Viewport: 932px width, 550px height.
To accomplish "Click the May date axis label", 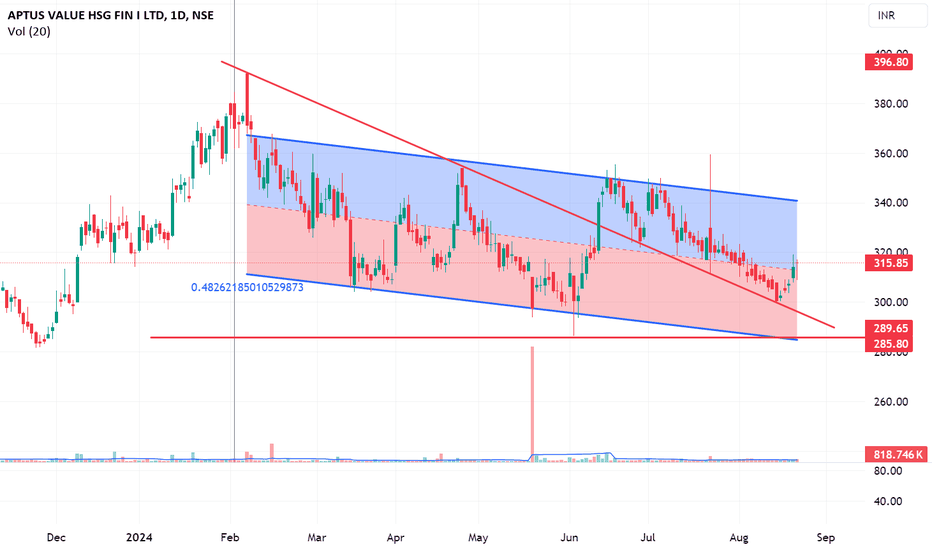I will [x=478, y=538].
